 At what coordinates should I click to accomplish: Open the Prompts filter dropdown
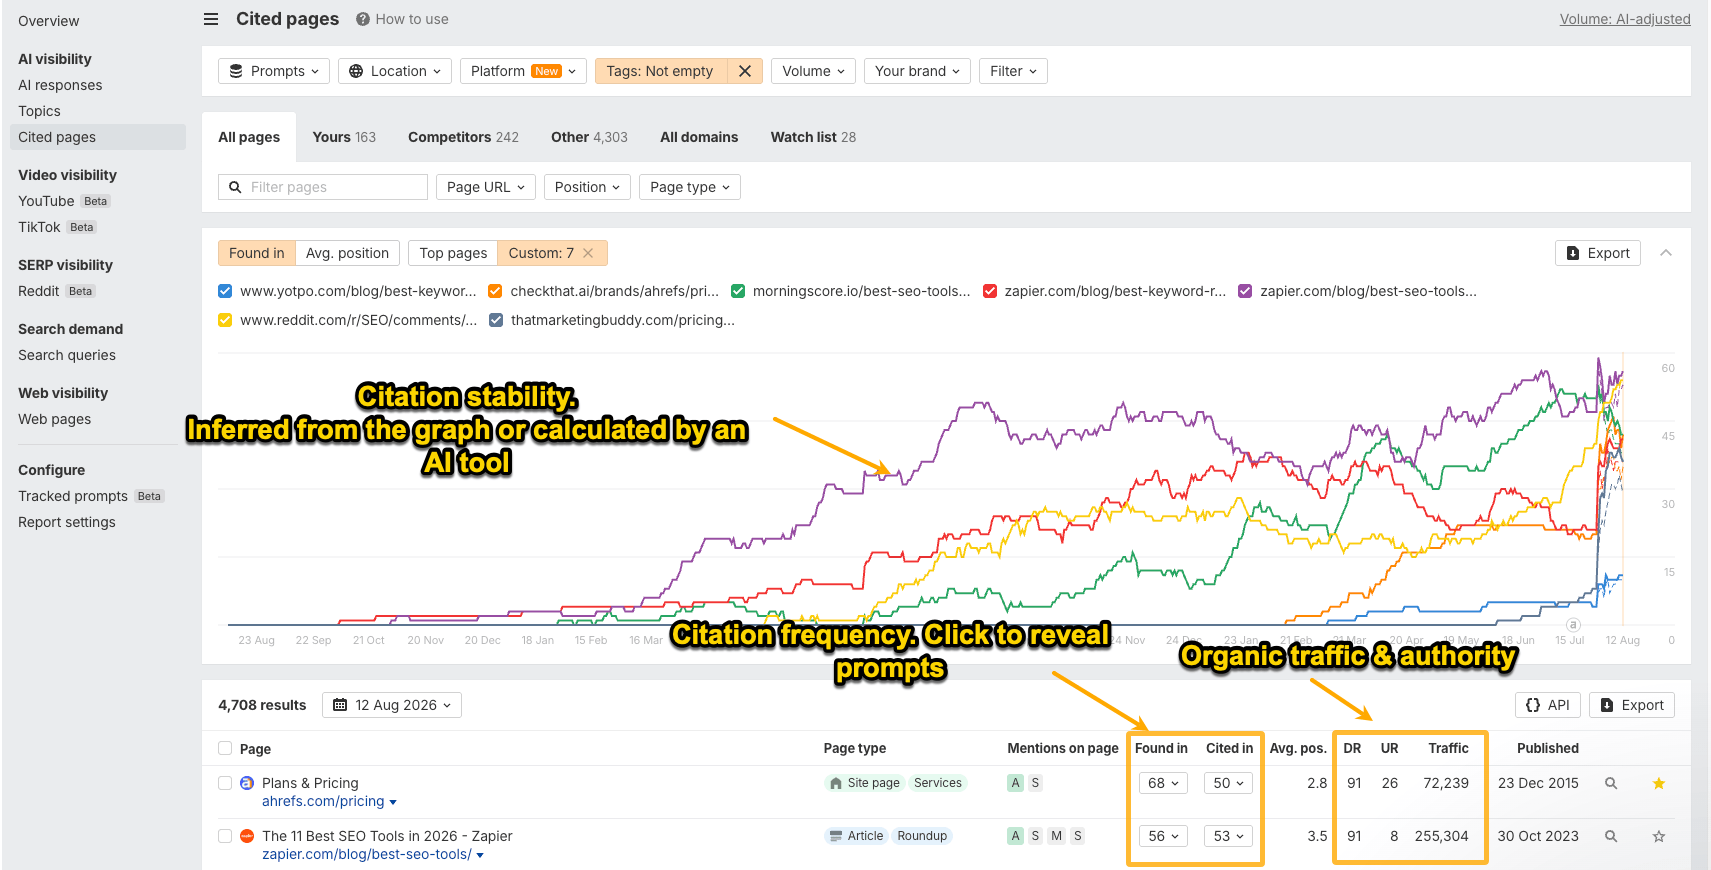tap(274, 71)
